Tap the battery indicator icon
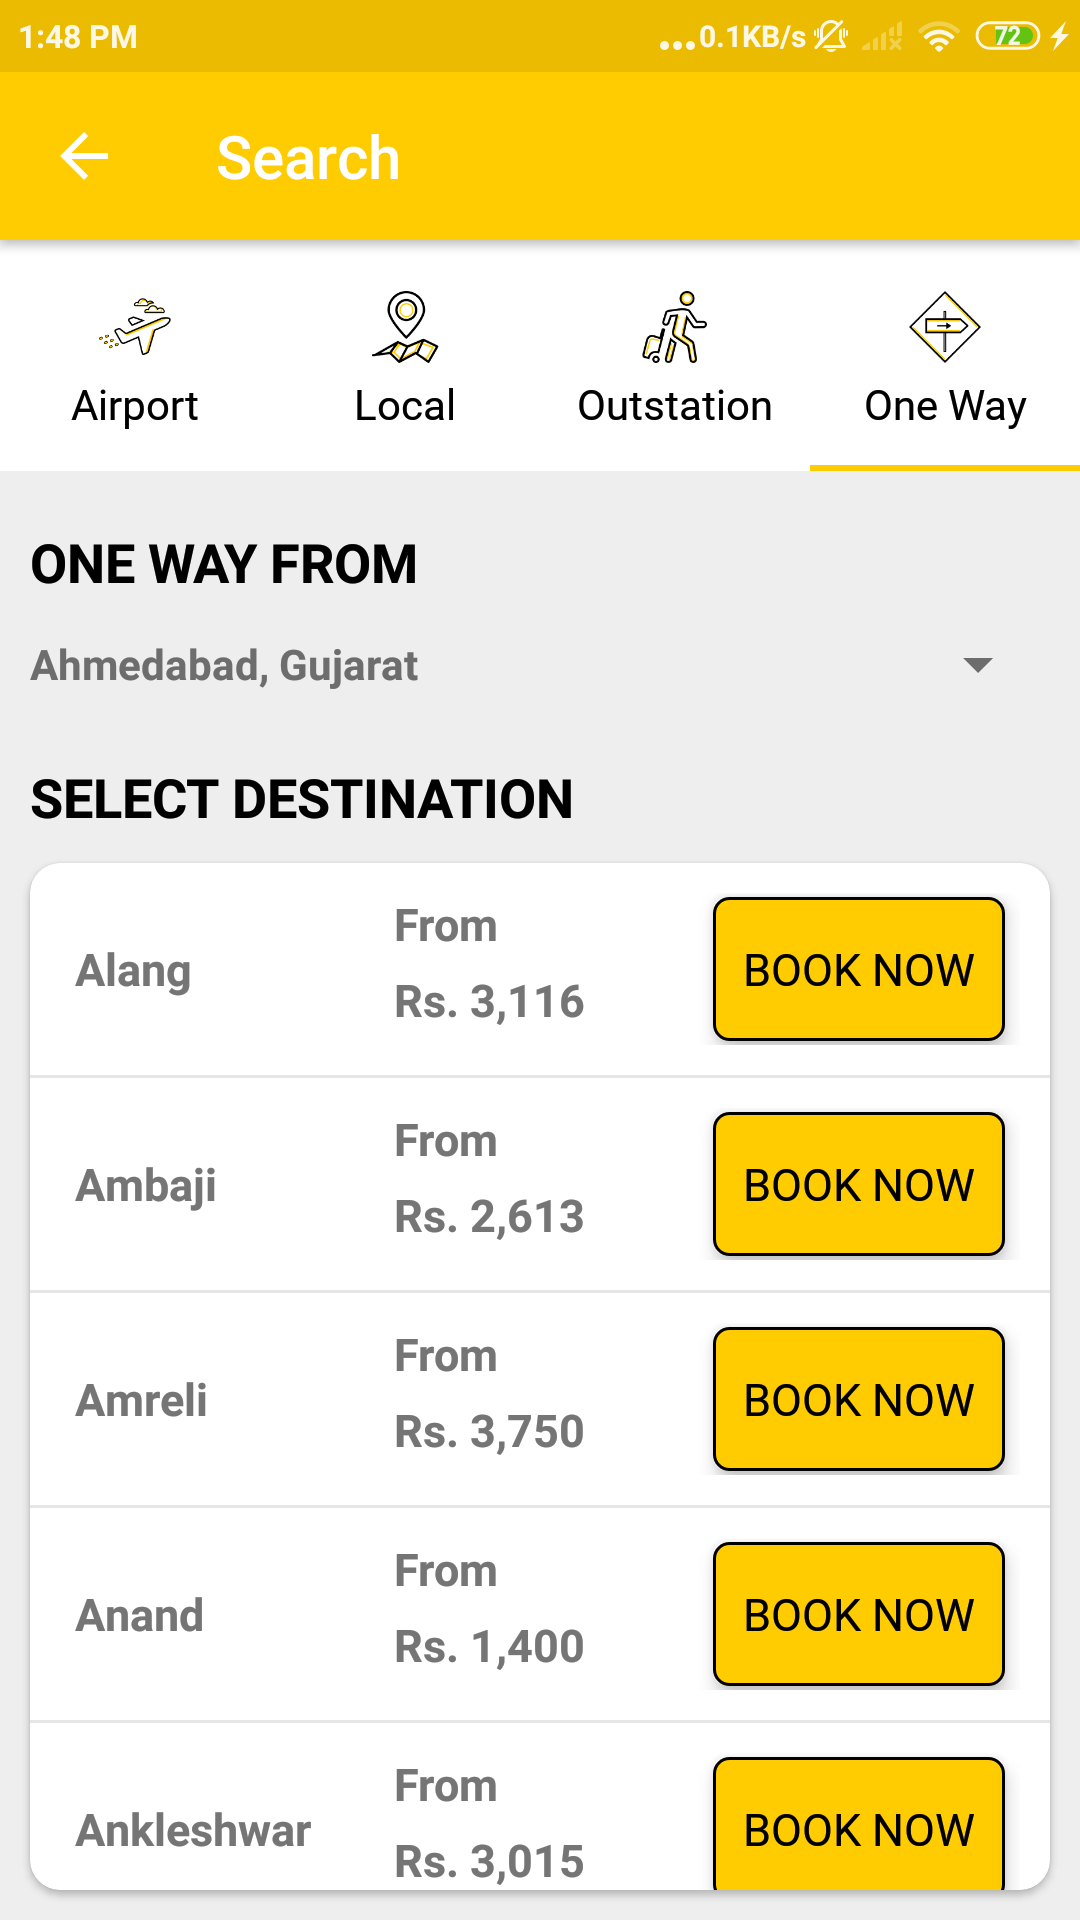 point(1008,37)
